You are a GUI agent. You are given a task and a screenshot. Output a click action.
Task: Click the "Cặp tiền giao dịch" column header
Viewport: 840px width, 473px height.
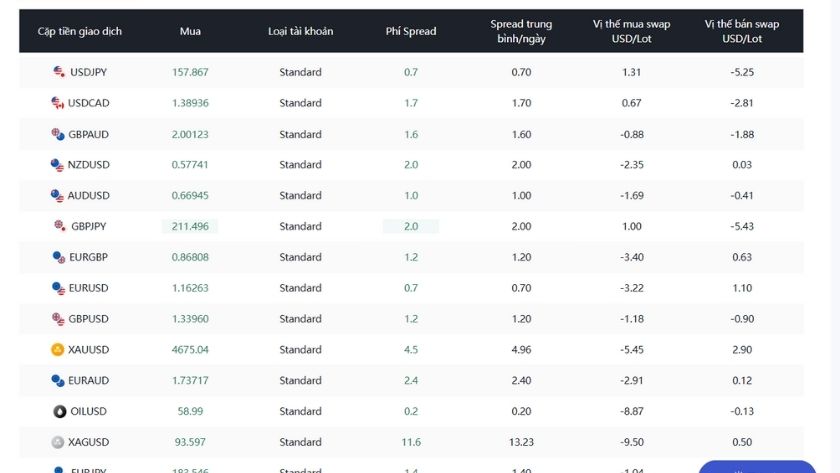pos(80,31)
